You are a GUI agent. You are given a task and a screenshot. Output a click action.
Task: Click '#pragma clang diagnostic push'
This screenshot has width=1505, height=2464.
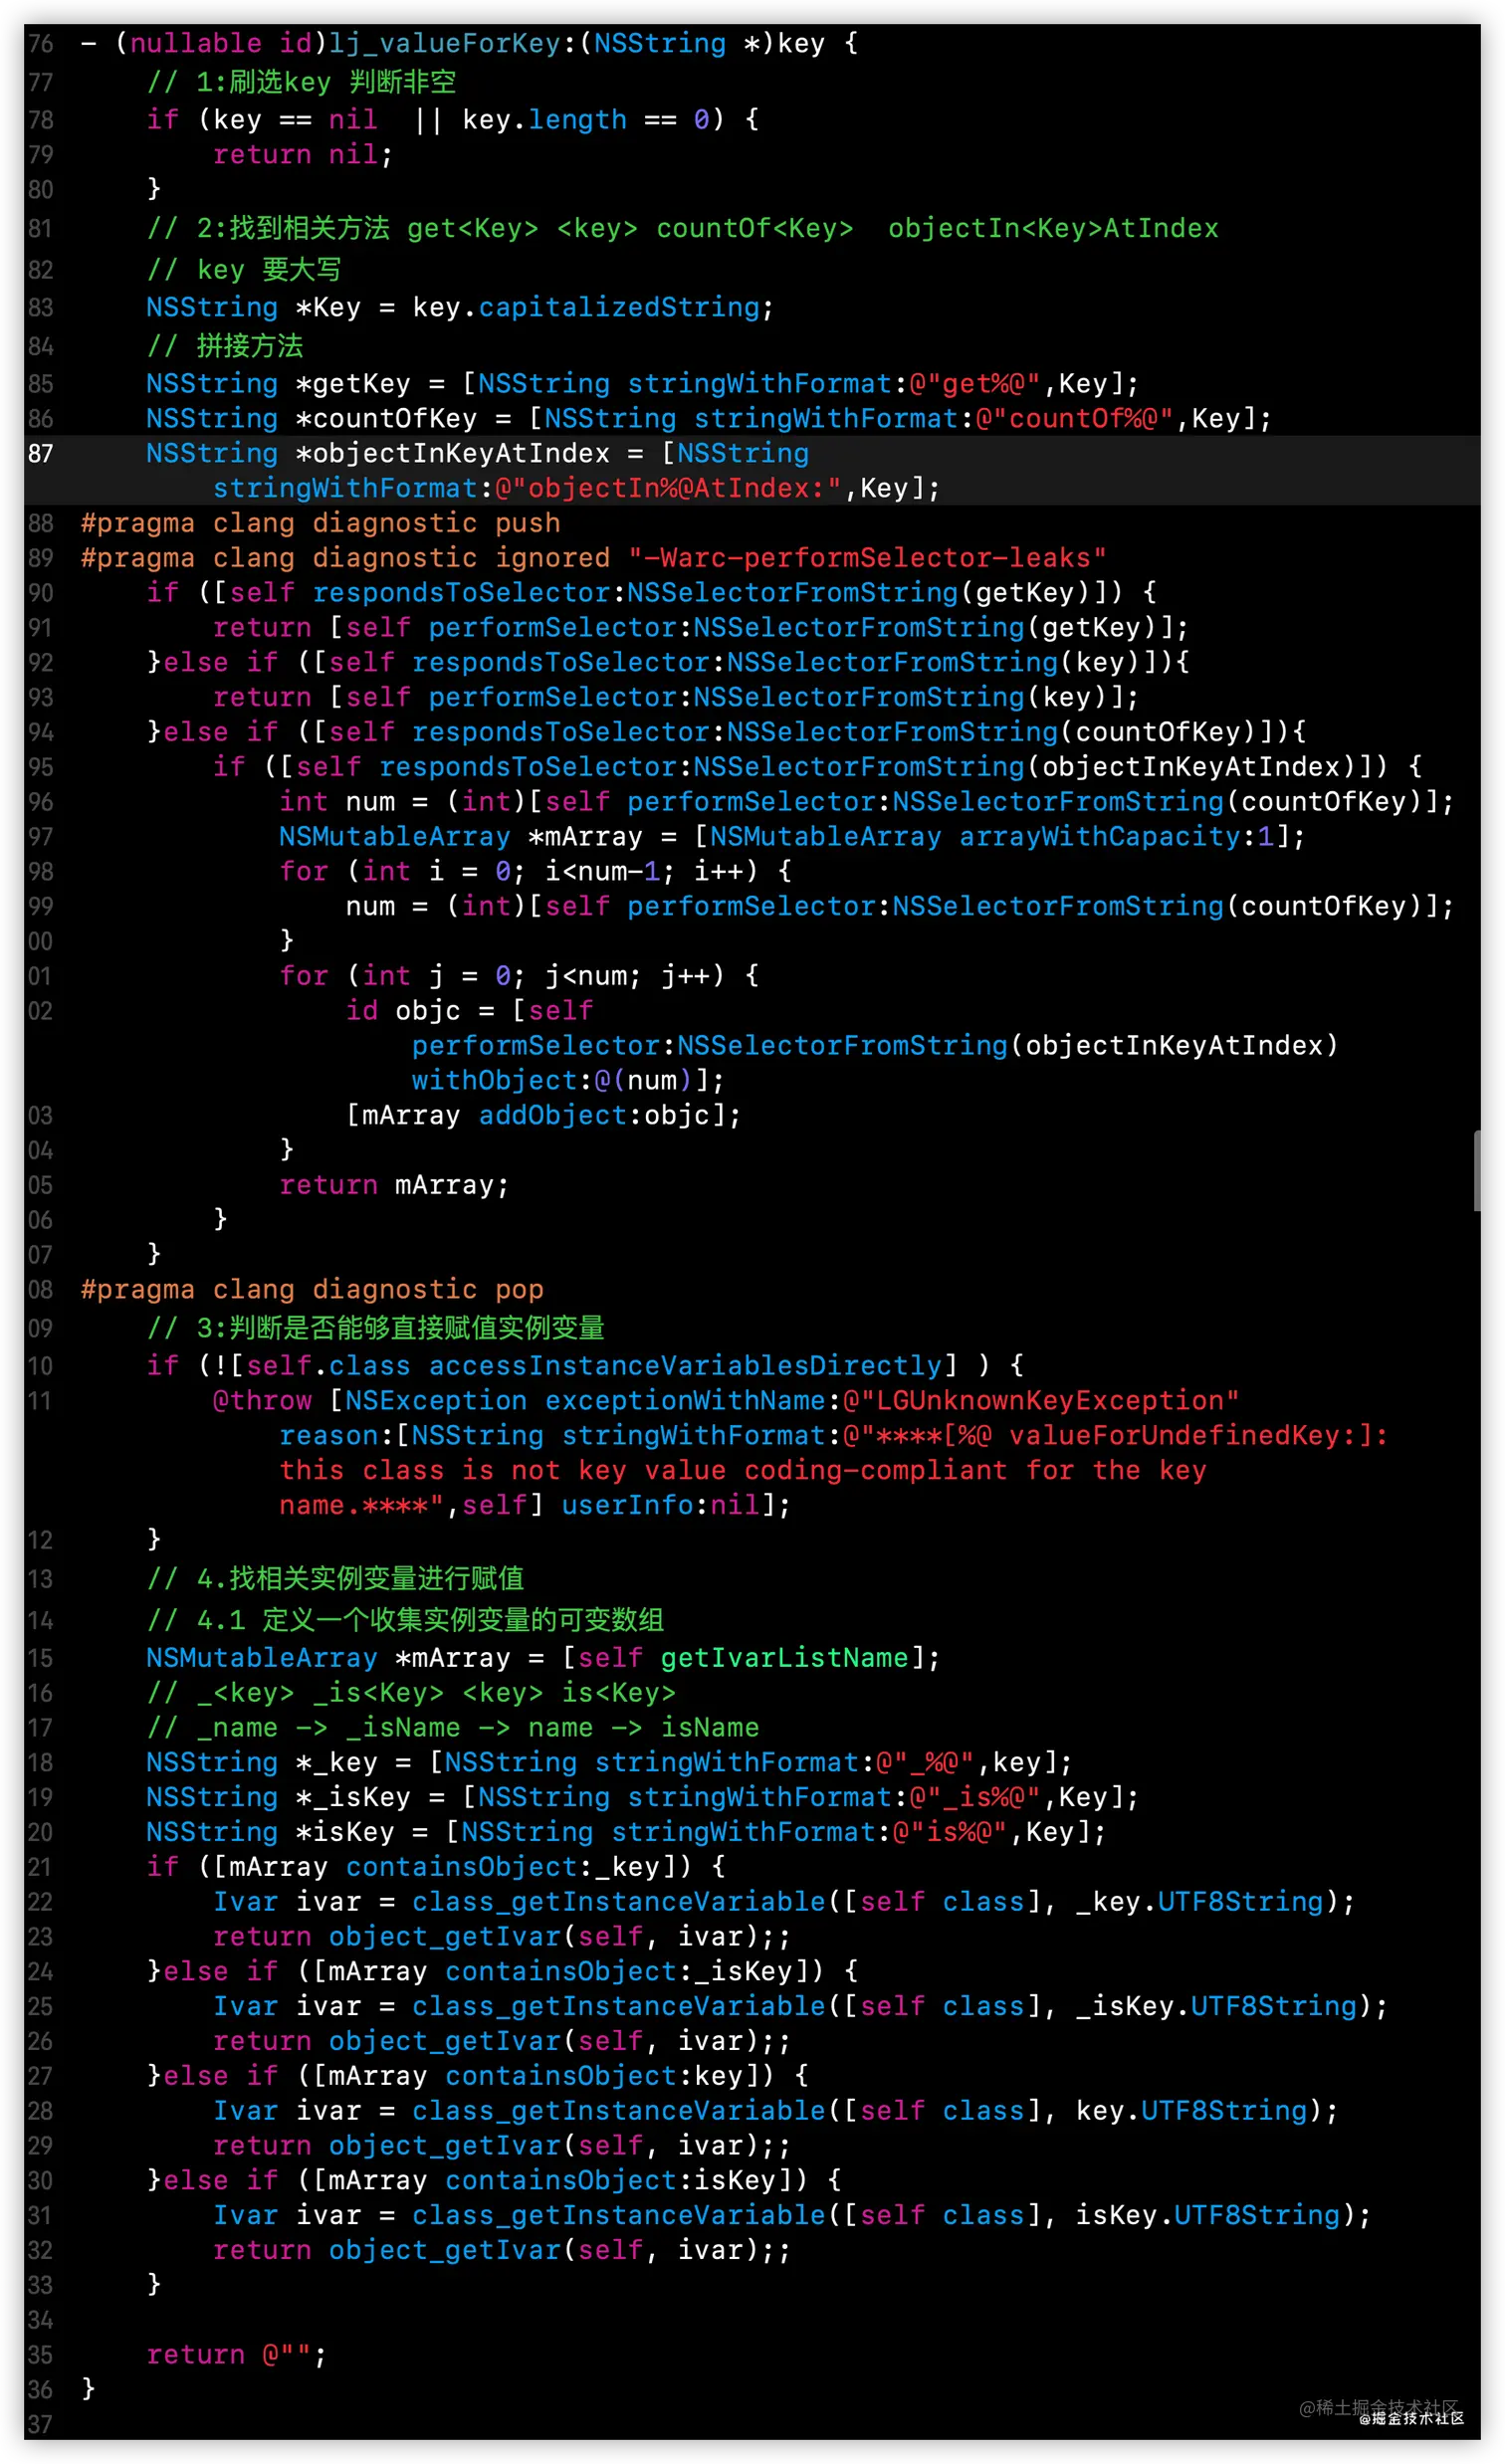click(x=320, y=523)
